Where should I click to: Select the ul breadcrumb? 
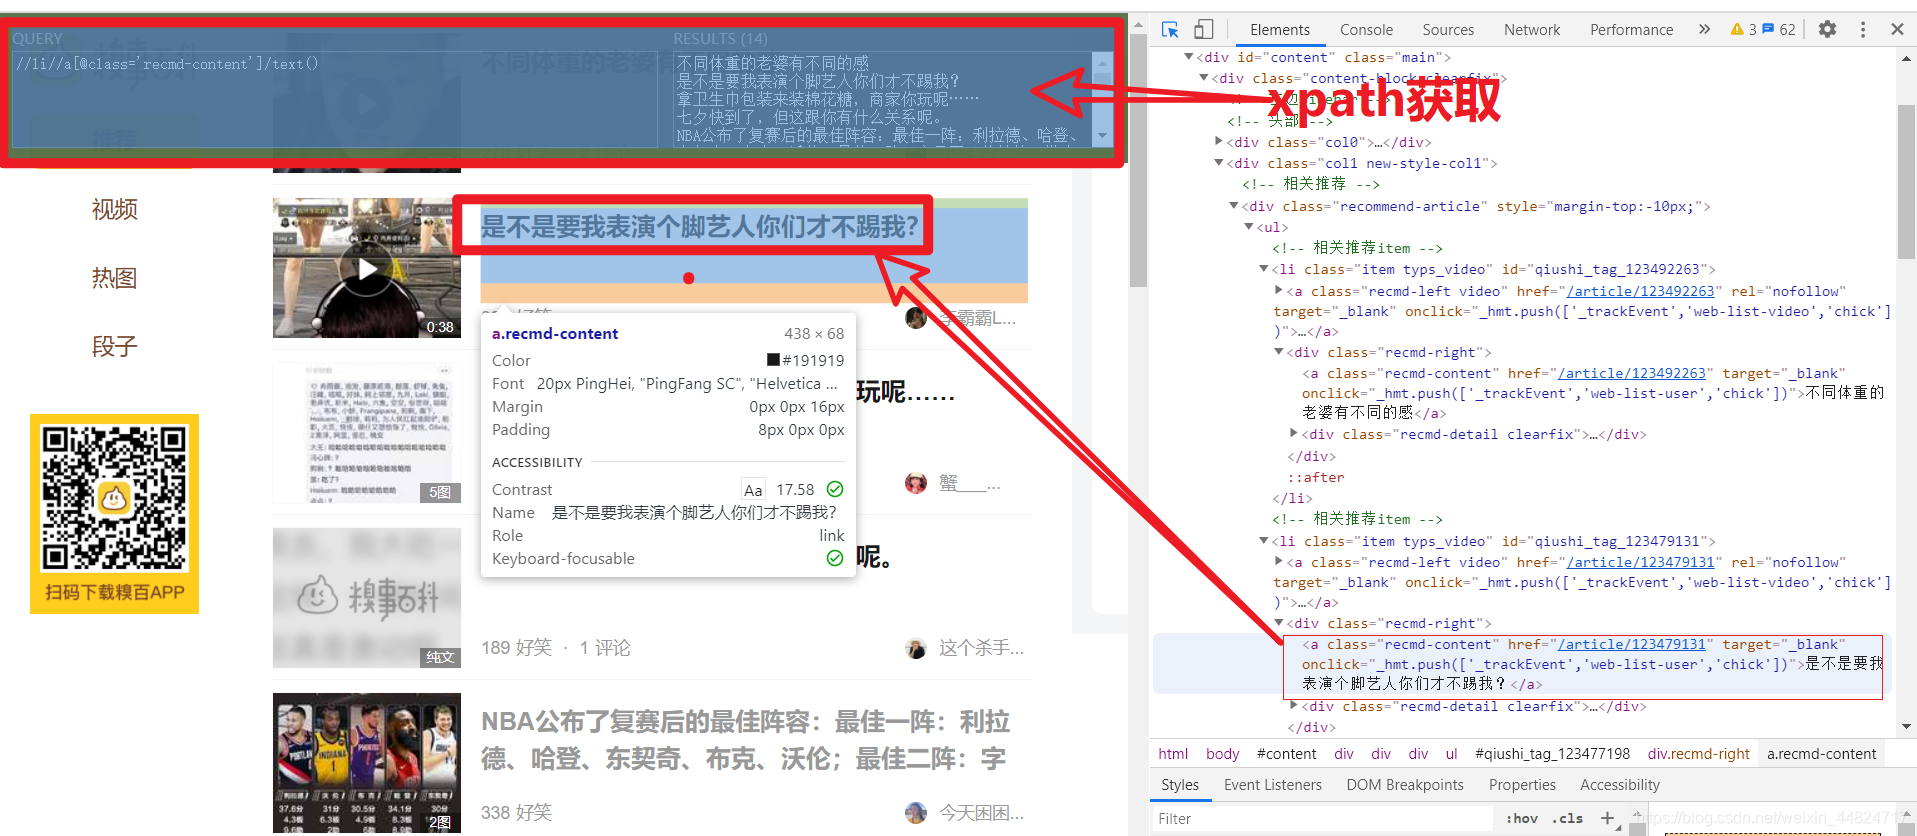1451,754
